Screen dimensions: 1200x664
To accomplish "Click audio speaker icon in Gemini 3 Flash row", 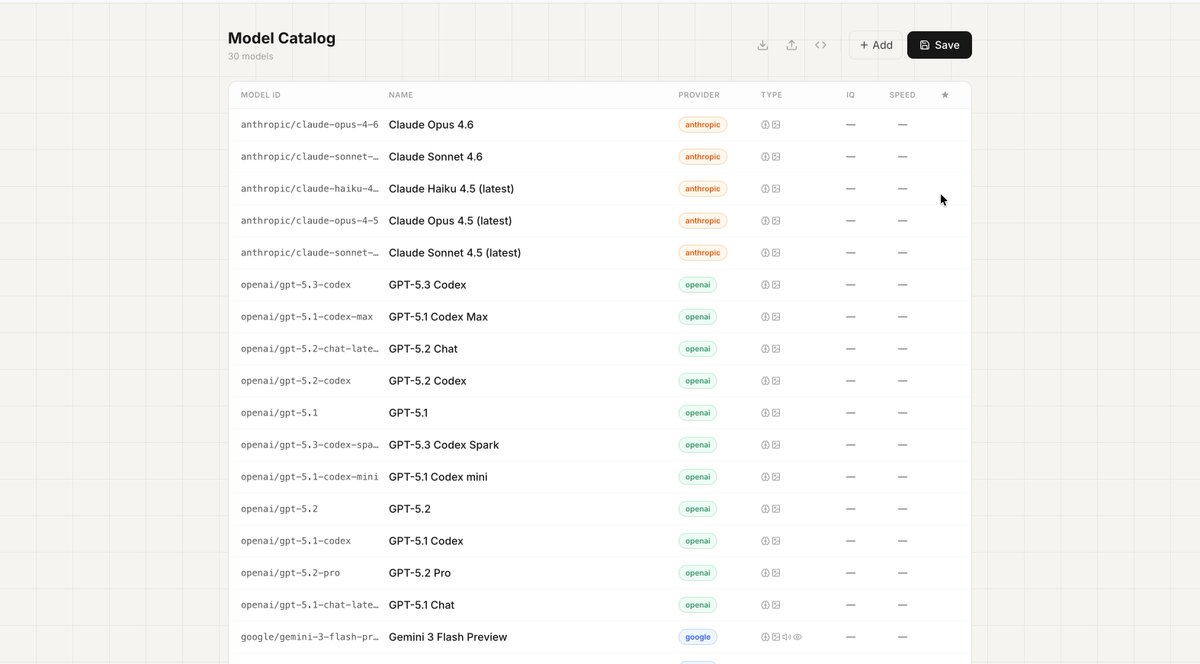I will tap(787, 637).
